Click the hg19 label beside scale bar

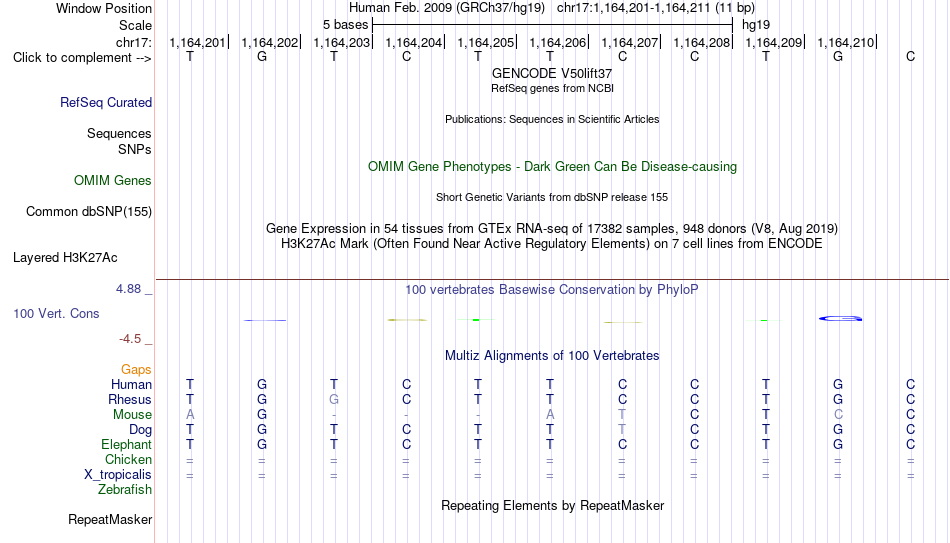pyautogui.click(x=756, y=25)
